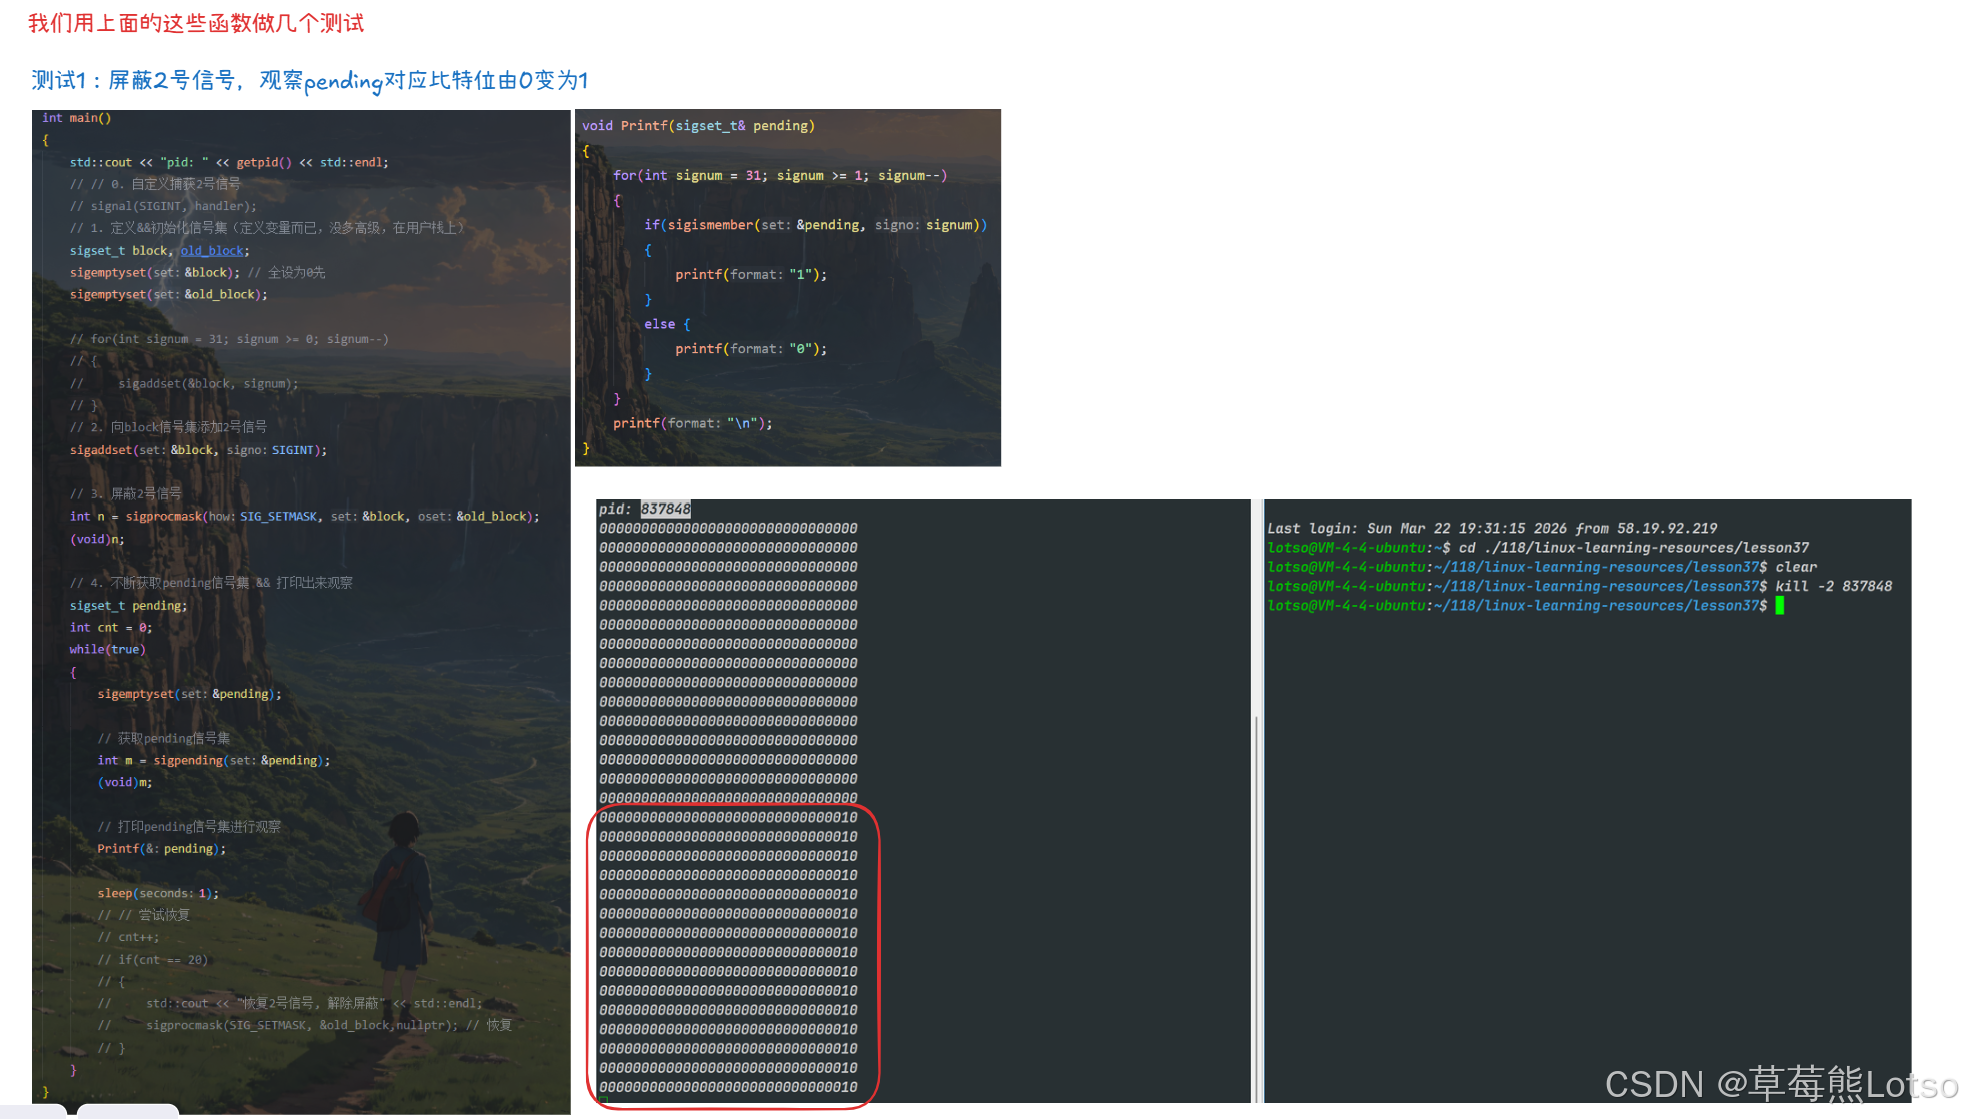Click the red heading about testing functions
The height and width of the screenshot is (1119, 1963).
point(196,23)
